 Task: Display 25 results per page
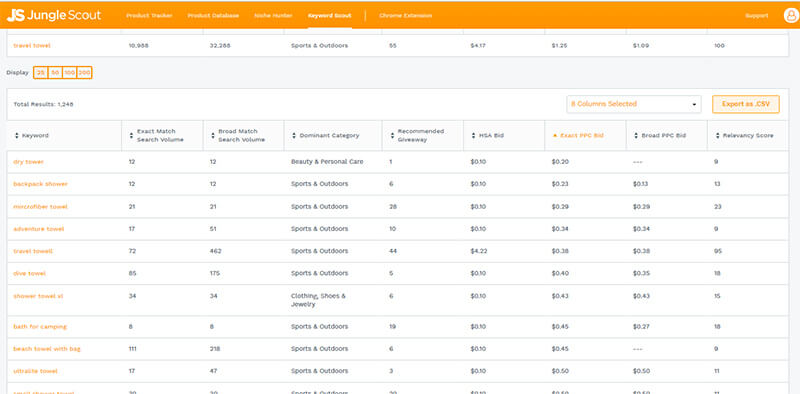[41, 73]
